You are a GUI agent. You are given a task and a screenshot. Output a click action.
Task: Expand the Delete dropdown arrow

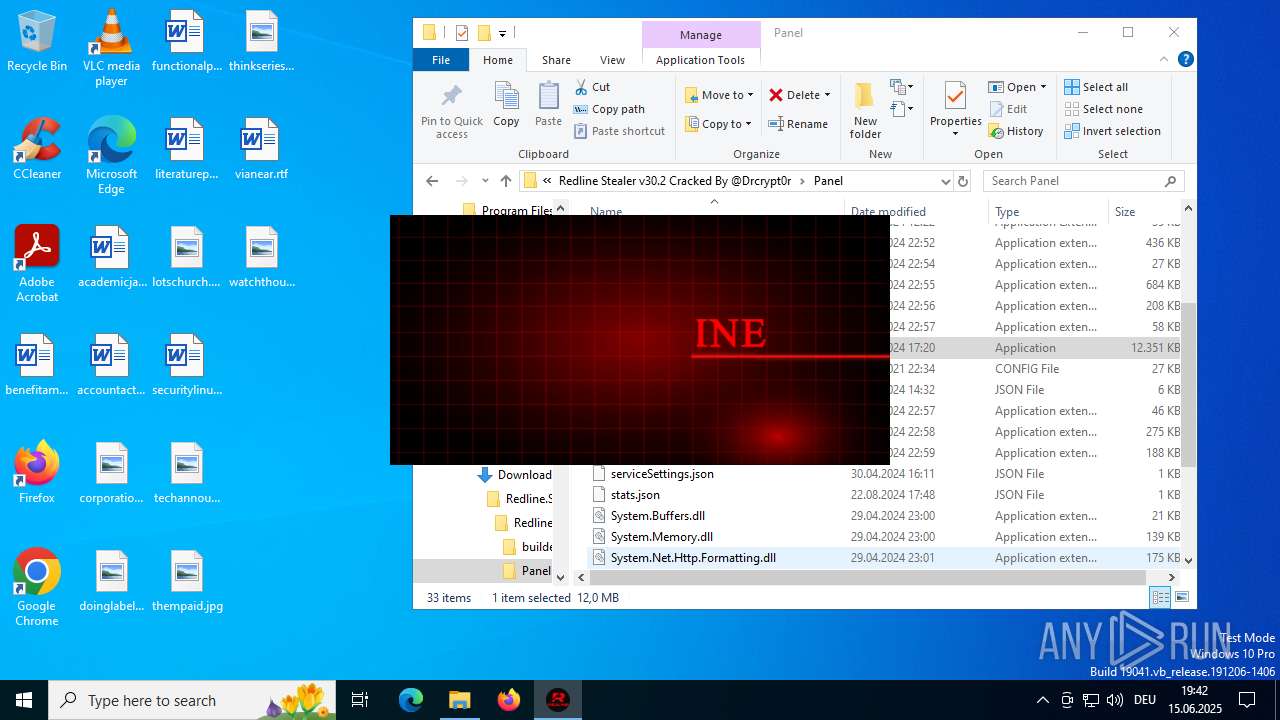[x=827, y=95]
